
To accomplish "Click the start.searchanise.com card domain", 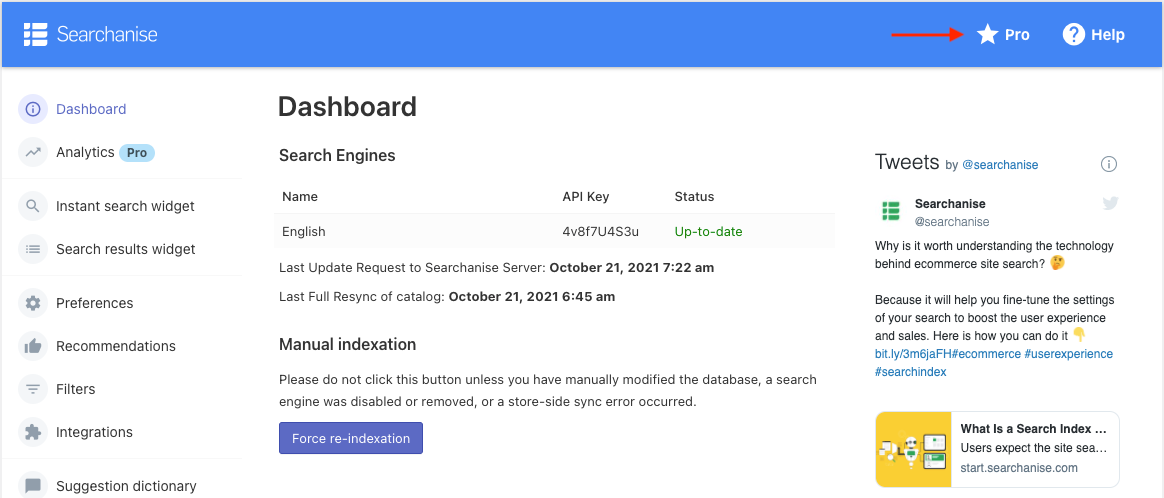I will point(1018,468).
